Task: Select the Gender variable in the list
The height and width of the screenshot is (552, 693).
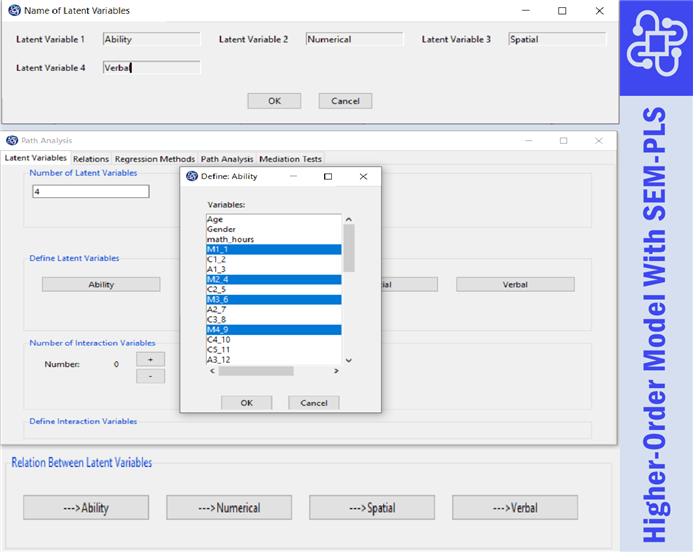Action: click(222, 229)
